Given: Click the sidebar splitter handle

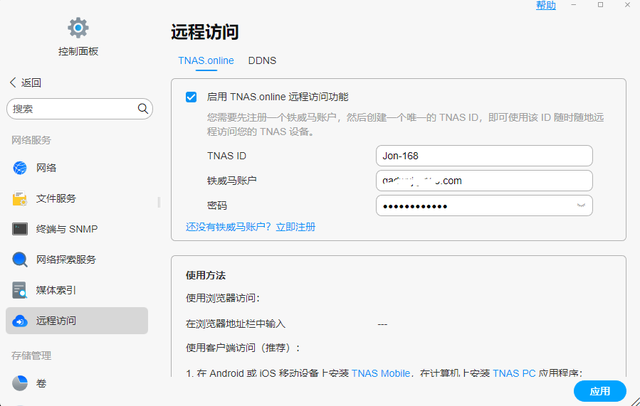Looking at the screenshot, I should click(x=159, y=202).
